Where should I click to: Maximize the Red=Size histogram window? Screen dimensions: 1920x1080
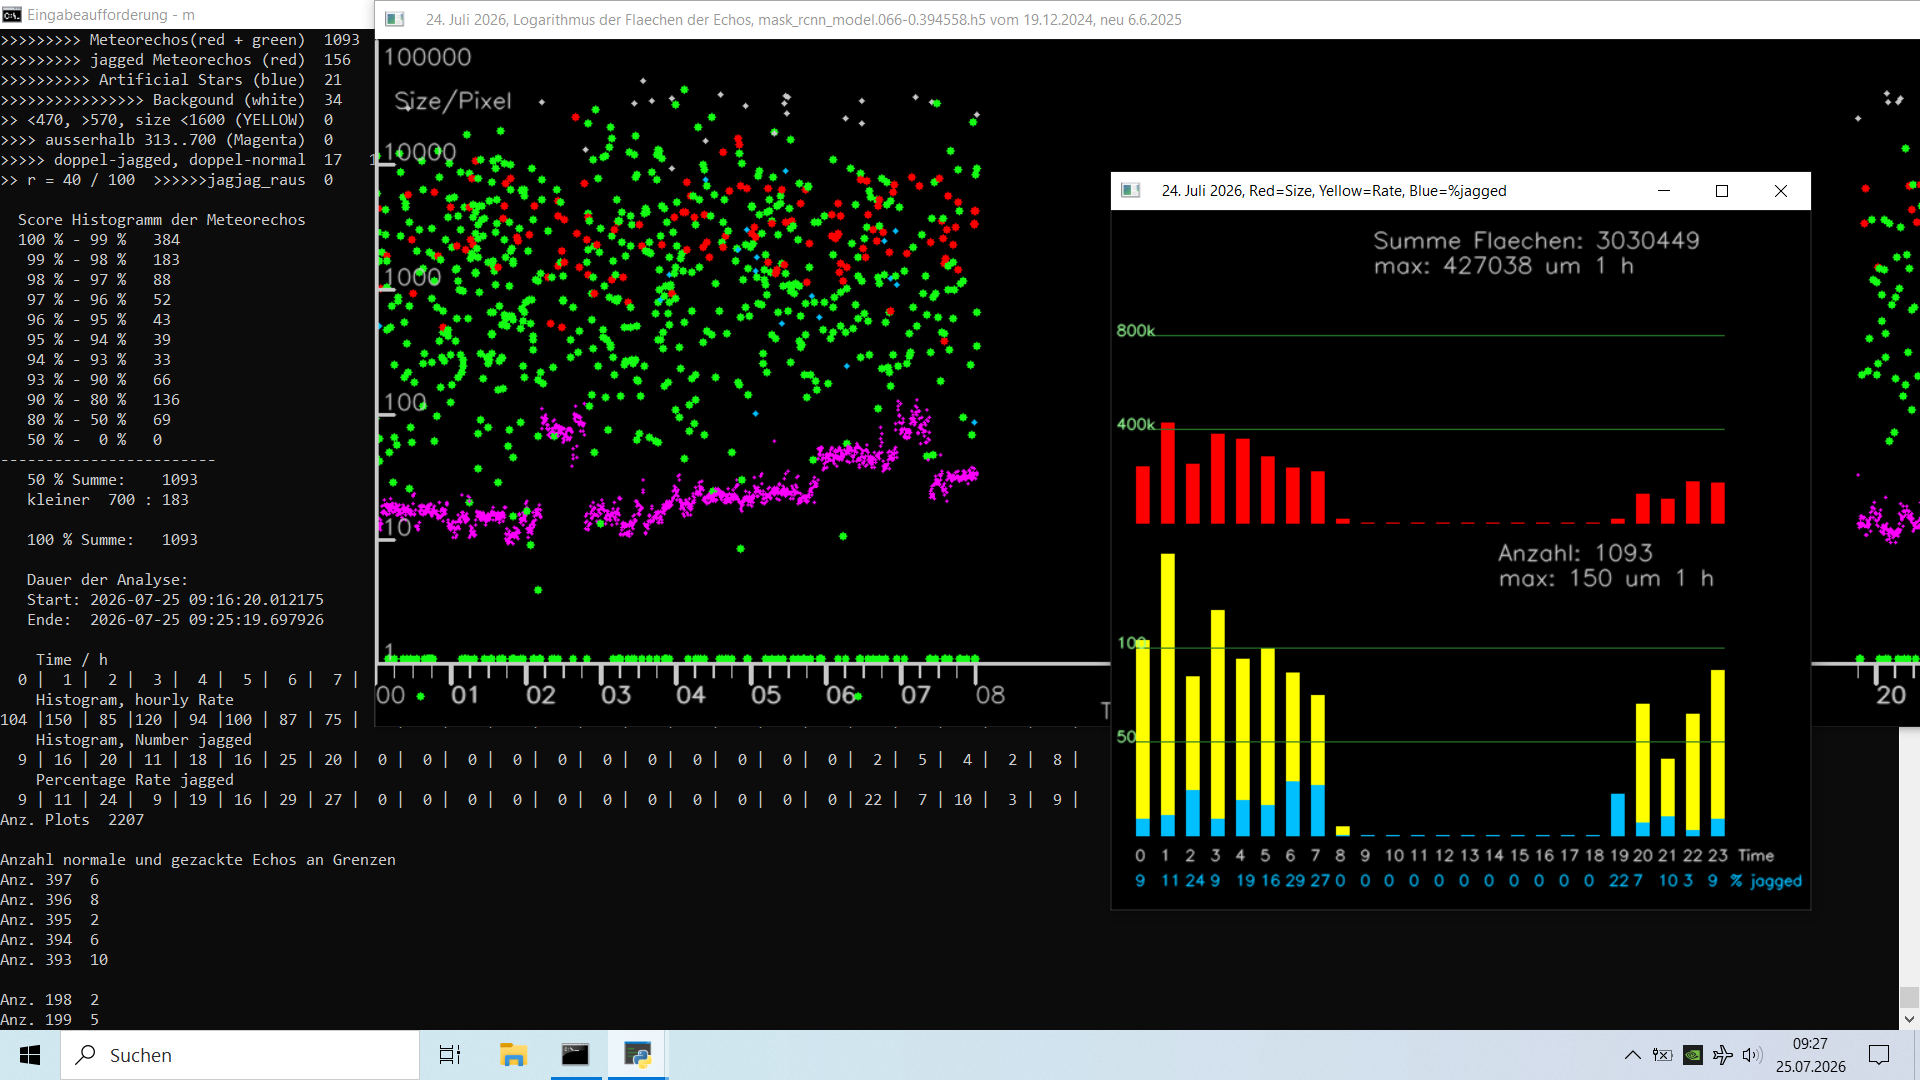tap(1722, 191)
